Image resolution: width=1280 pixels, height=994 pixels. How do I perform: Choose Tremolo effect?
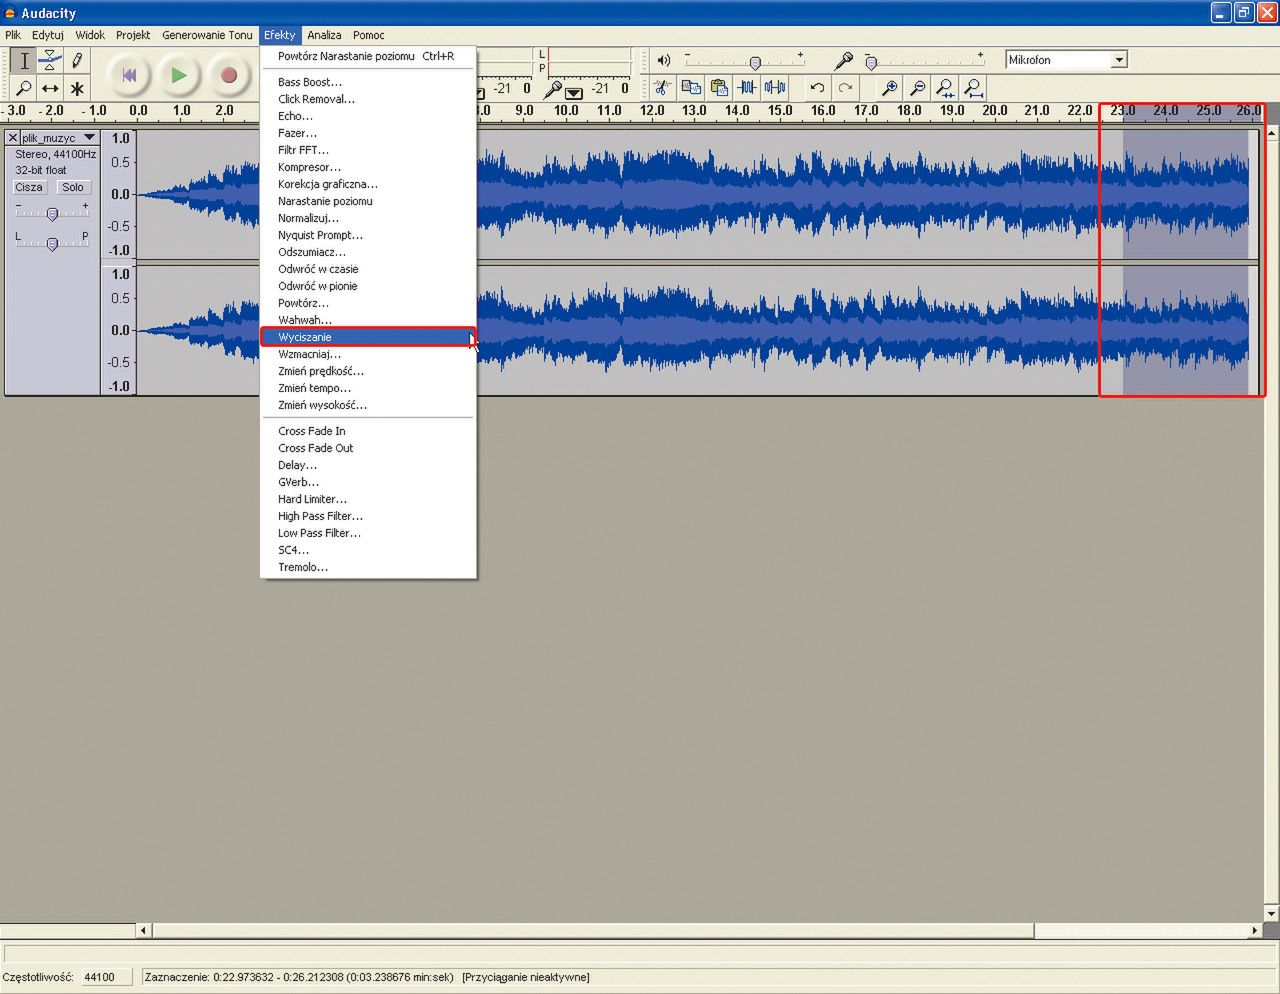click(368, 567)
